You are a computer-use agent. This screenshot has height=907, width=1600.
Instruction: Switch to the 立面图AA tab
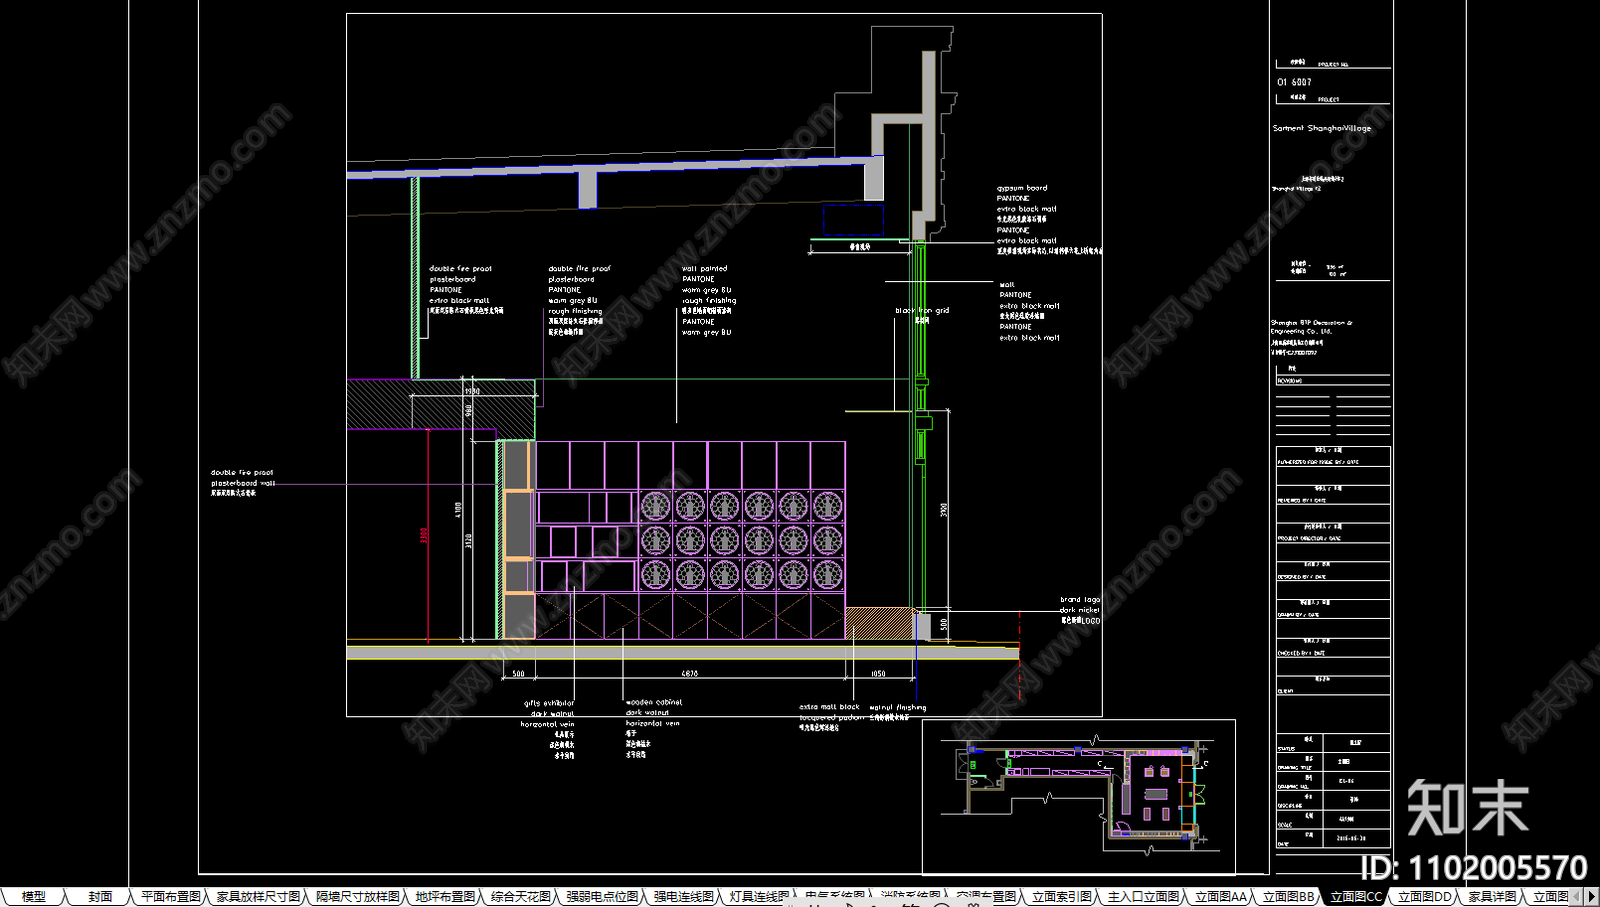point(1221,897)
